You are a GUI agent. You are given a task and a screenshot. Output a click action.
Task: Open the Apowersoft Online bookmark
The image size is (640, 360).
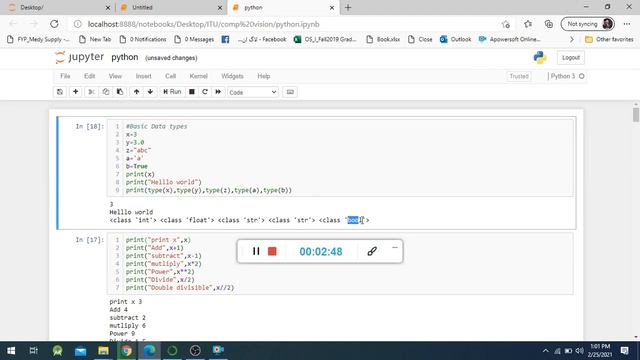pos(509,40)
